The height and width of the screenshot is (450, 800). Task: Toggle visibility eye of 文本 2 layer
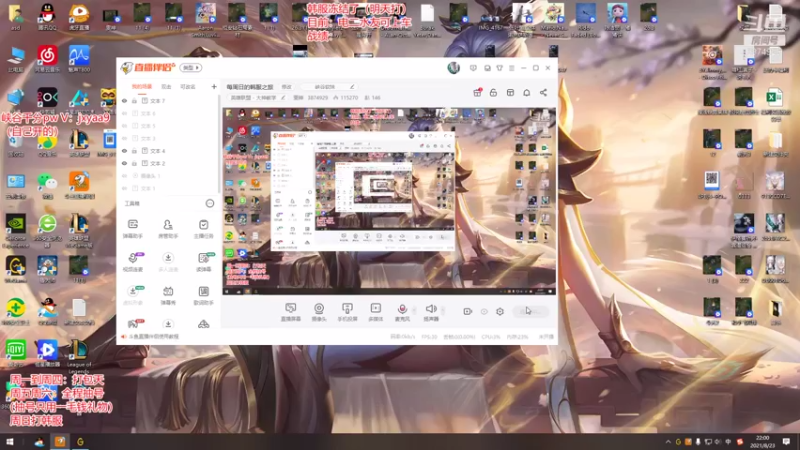click(x=124, y=163)
